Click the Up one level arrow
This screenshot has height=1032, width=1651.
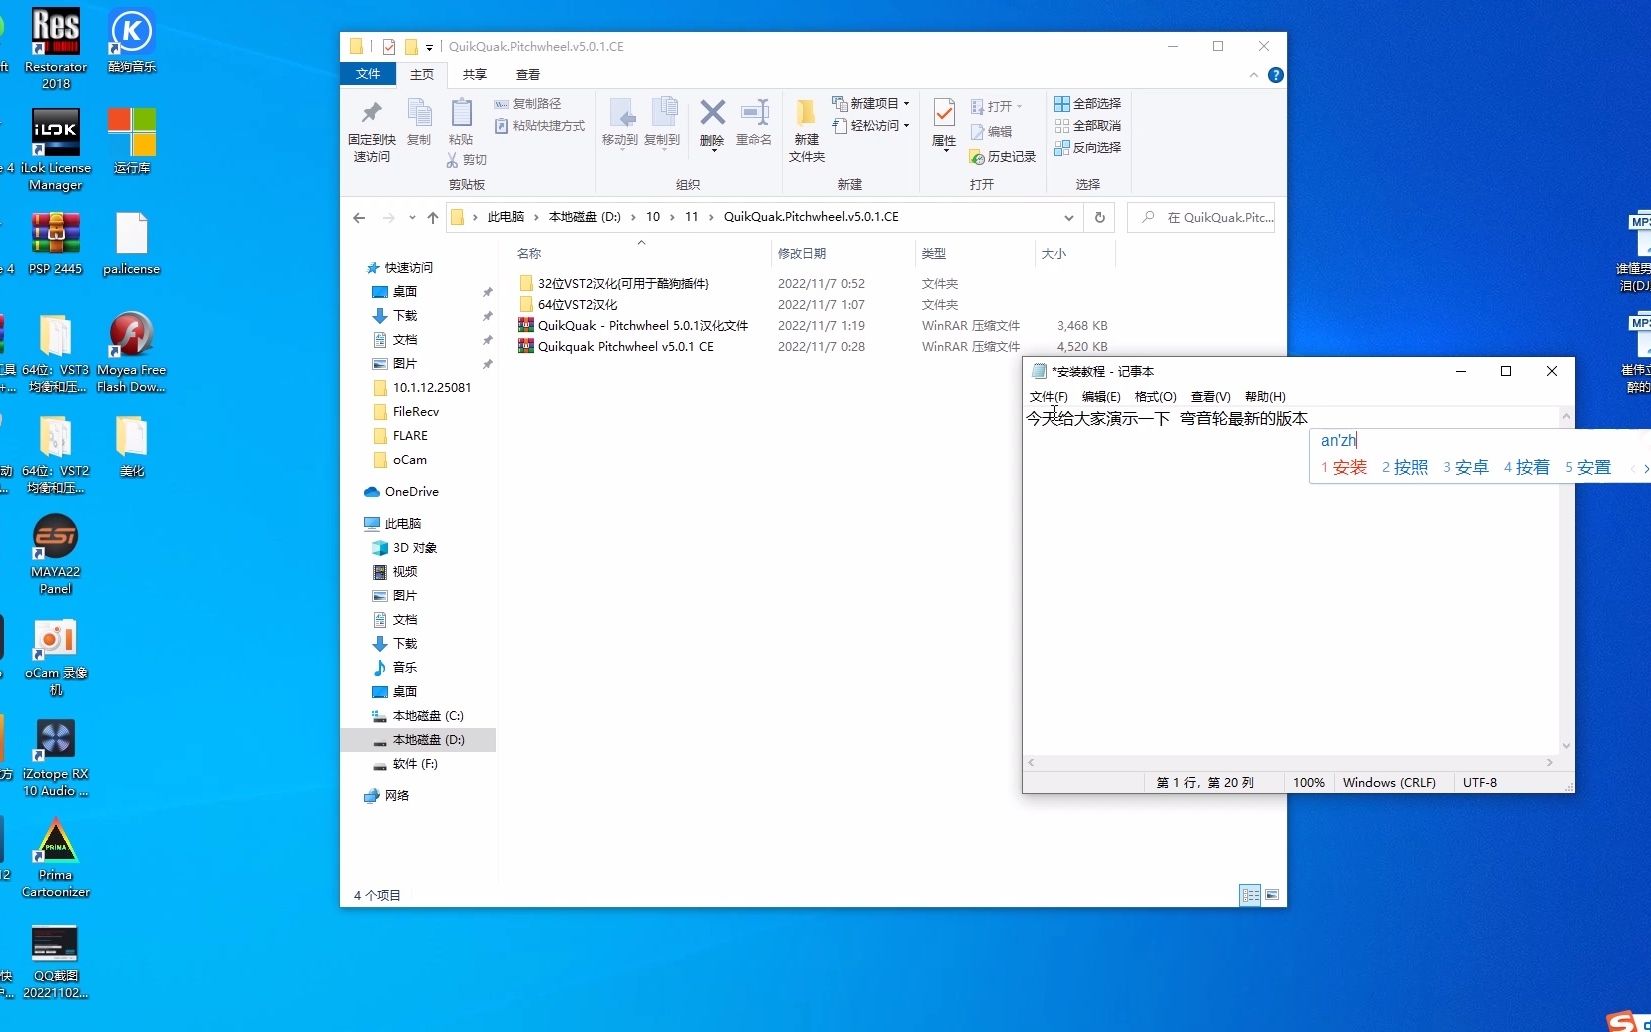[432, 217]
